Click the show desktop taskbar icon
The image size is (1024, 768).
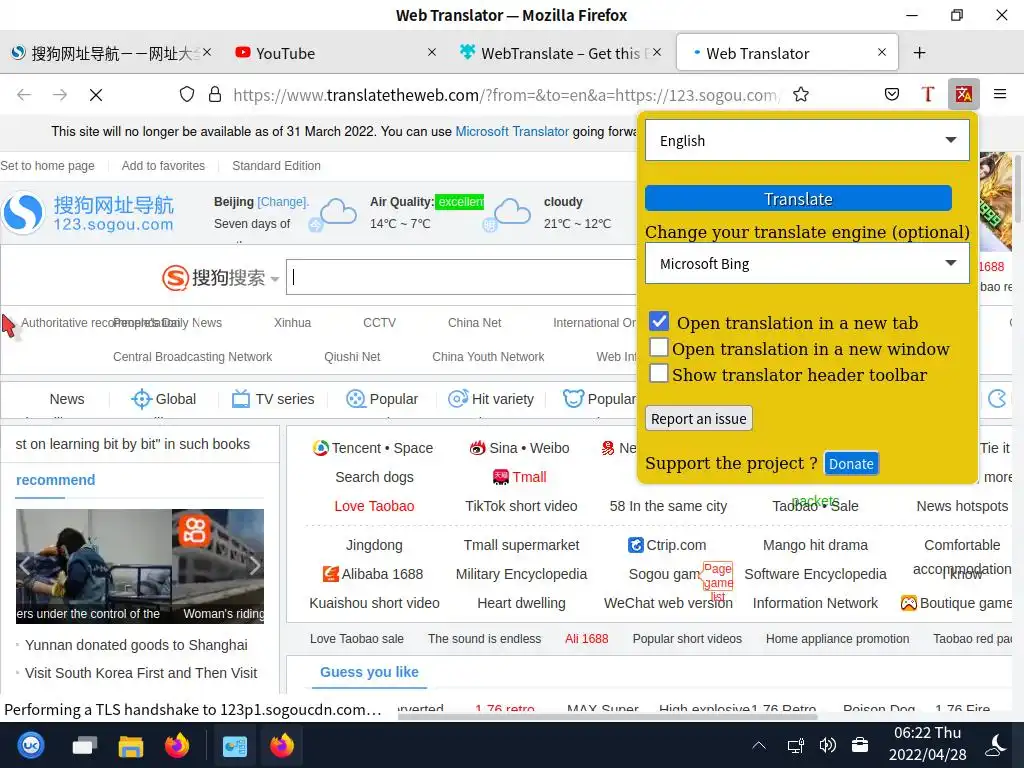(x=84, y=746)
